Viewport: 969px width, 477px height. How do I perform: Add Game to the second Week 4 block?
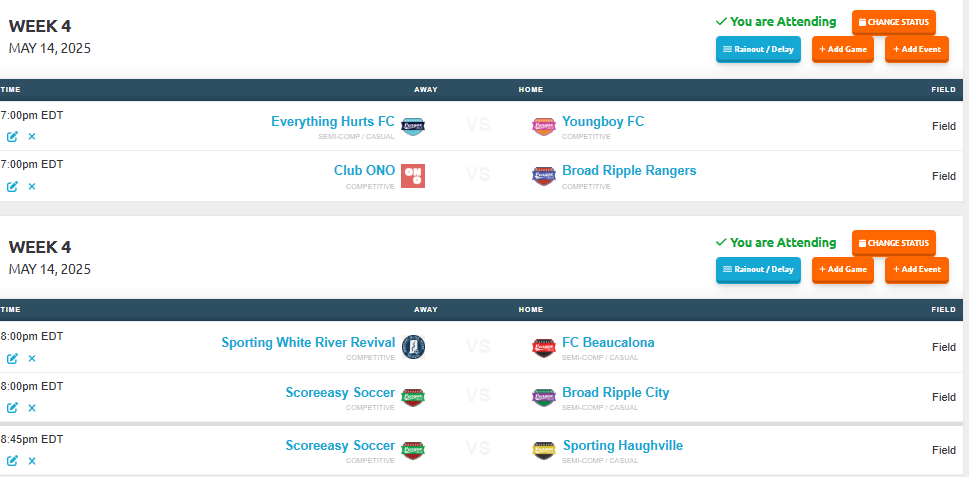point(843,269)
